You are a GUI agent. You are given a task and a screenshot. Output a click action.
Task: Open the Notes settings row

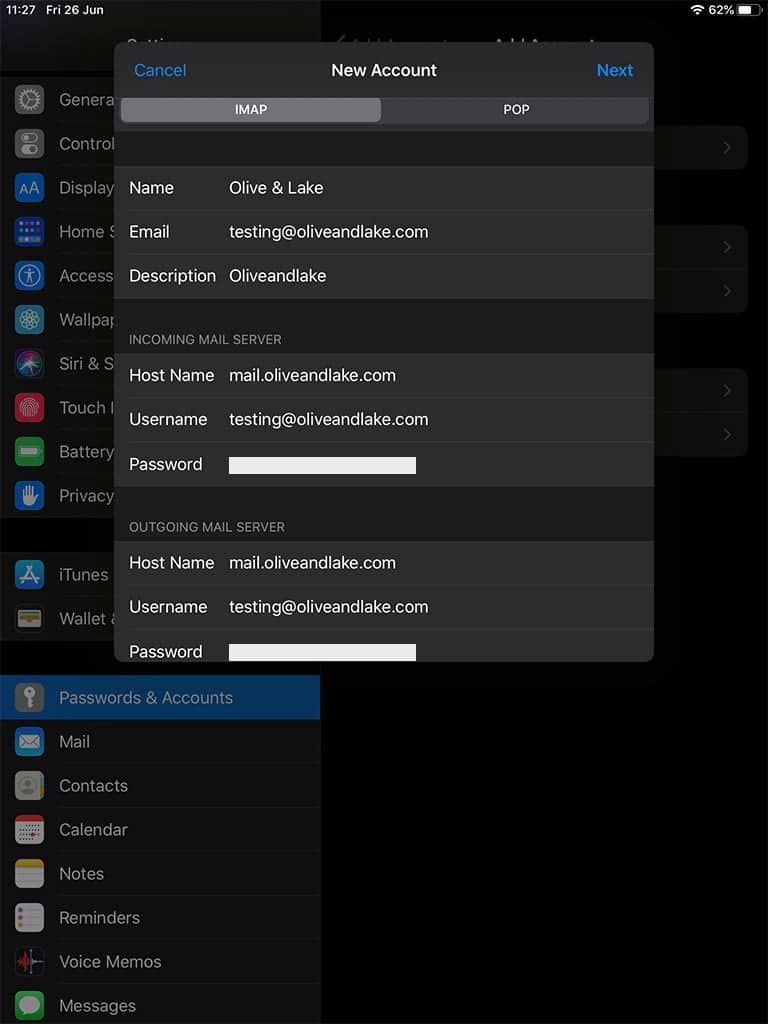click(160, 874)
